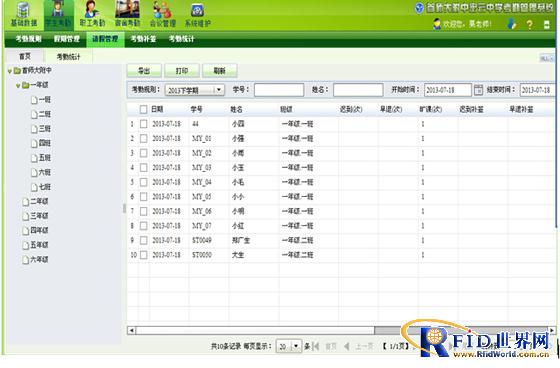The height and width of the screenshot is (368, 560).
Task: Click the horizontal scrollbar under the table
Action: [x=341, y=330]
